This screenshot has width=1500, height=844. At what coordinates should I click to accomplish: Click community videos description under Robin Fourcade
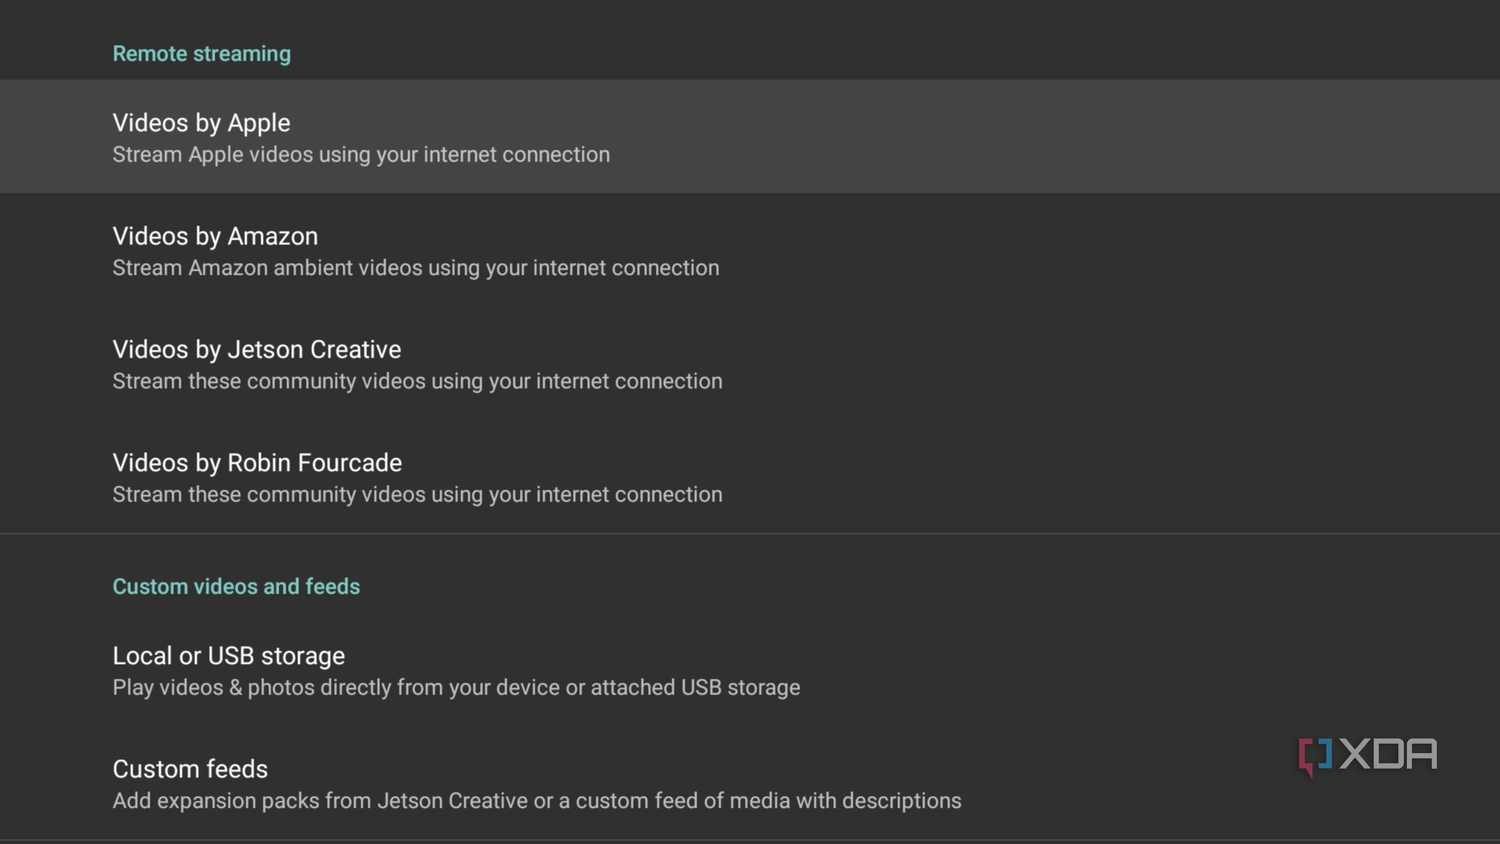click(417, 494)
